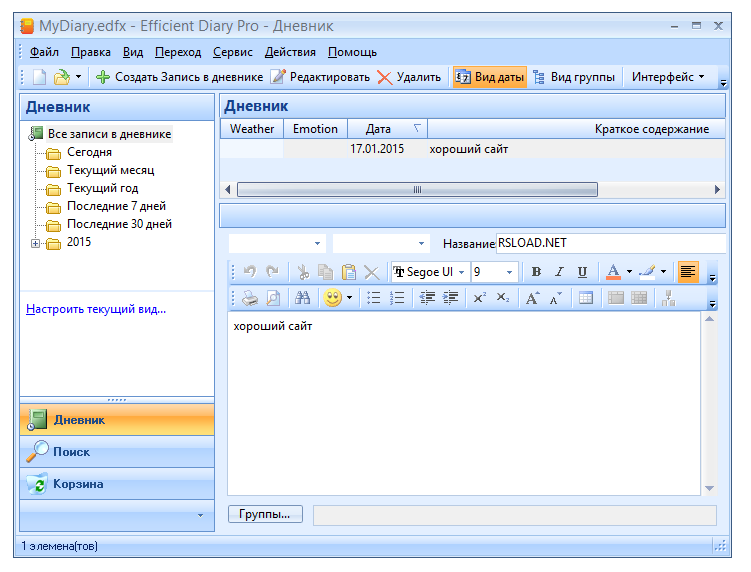The height and width of the screenshot is (572, 751).
Task: Open the font size 9 dropdown
Action: tap(509, 272)
